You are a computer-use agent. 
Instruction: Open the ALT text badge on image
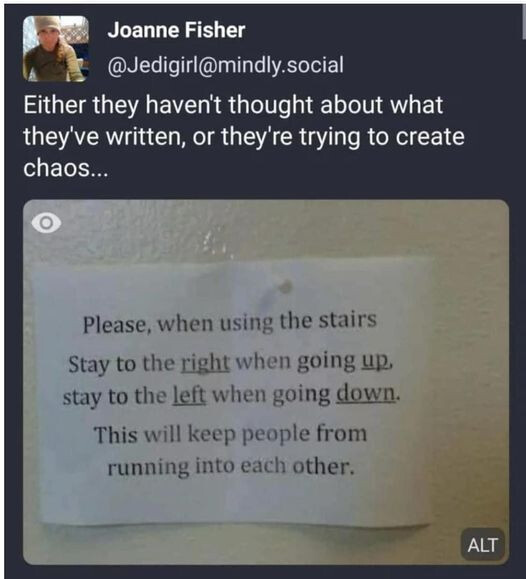point(482,545)
